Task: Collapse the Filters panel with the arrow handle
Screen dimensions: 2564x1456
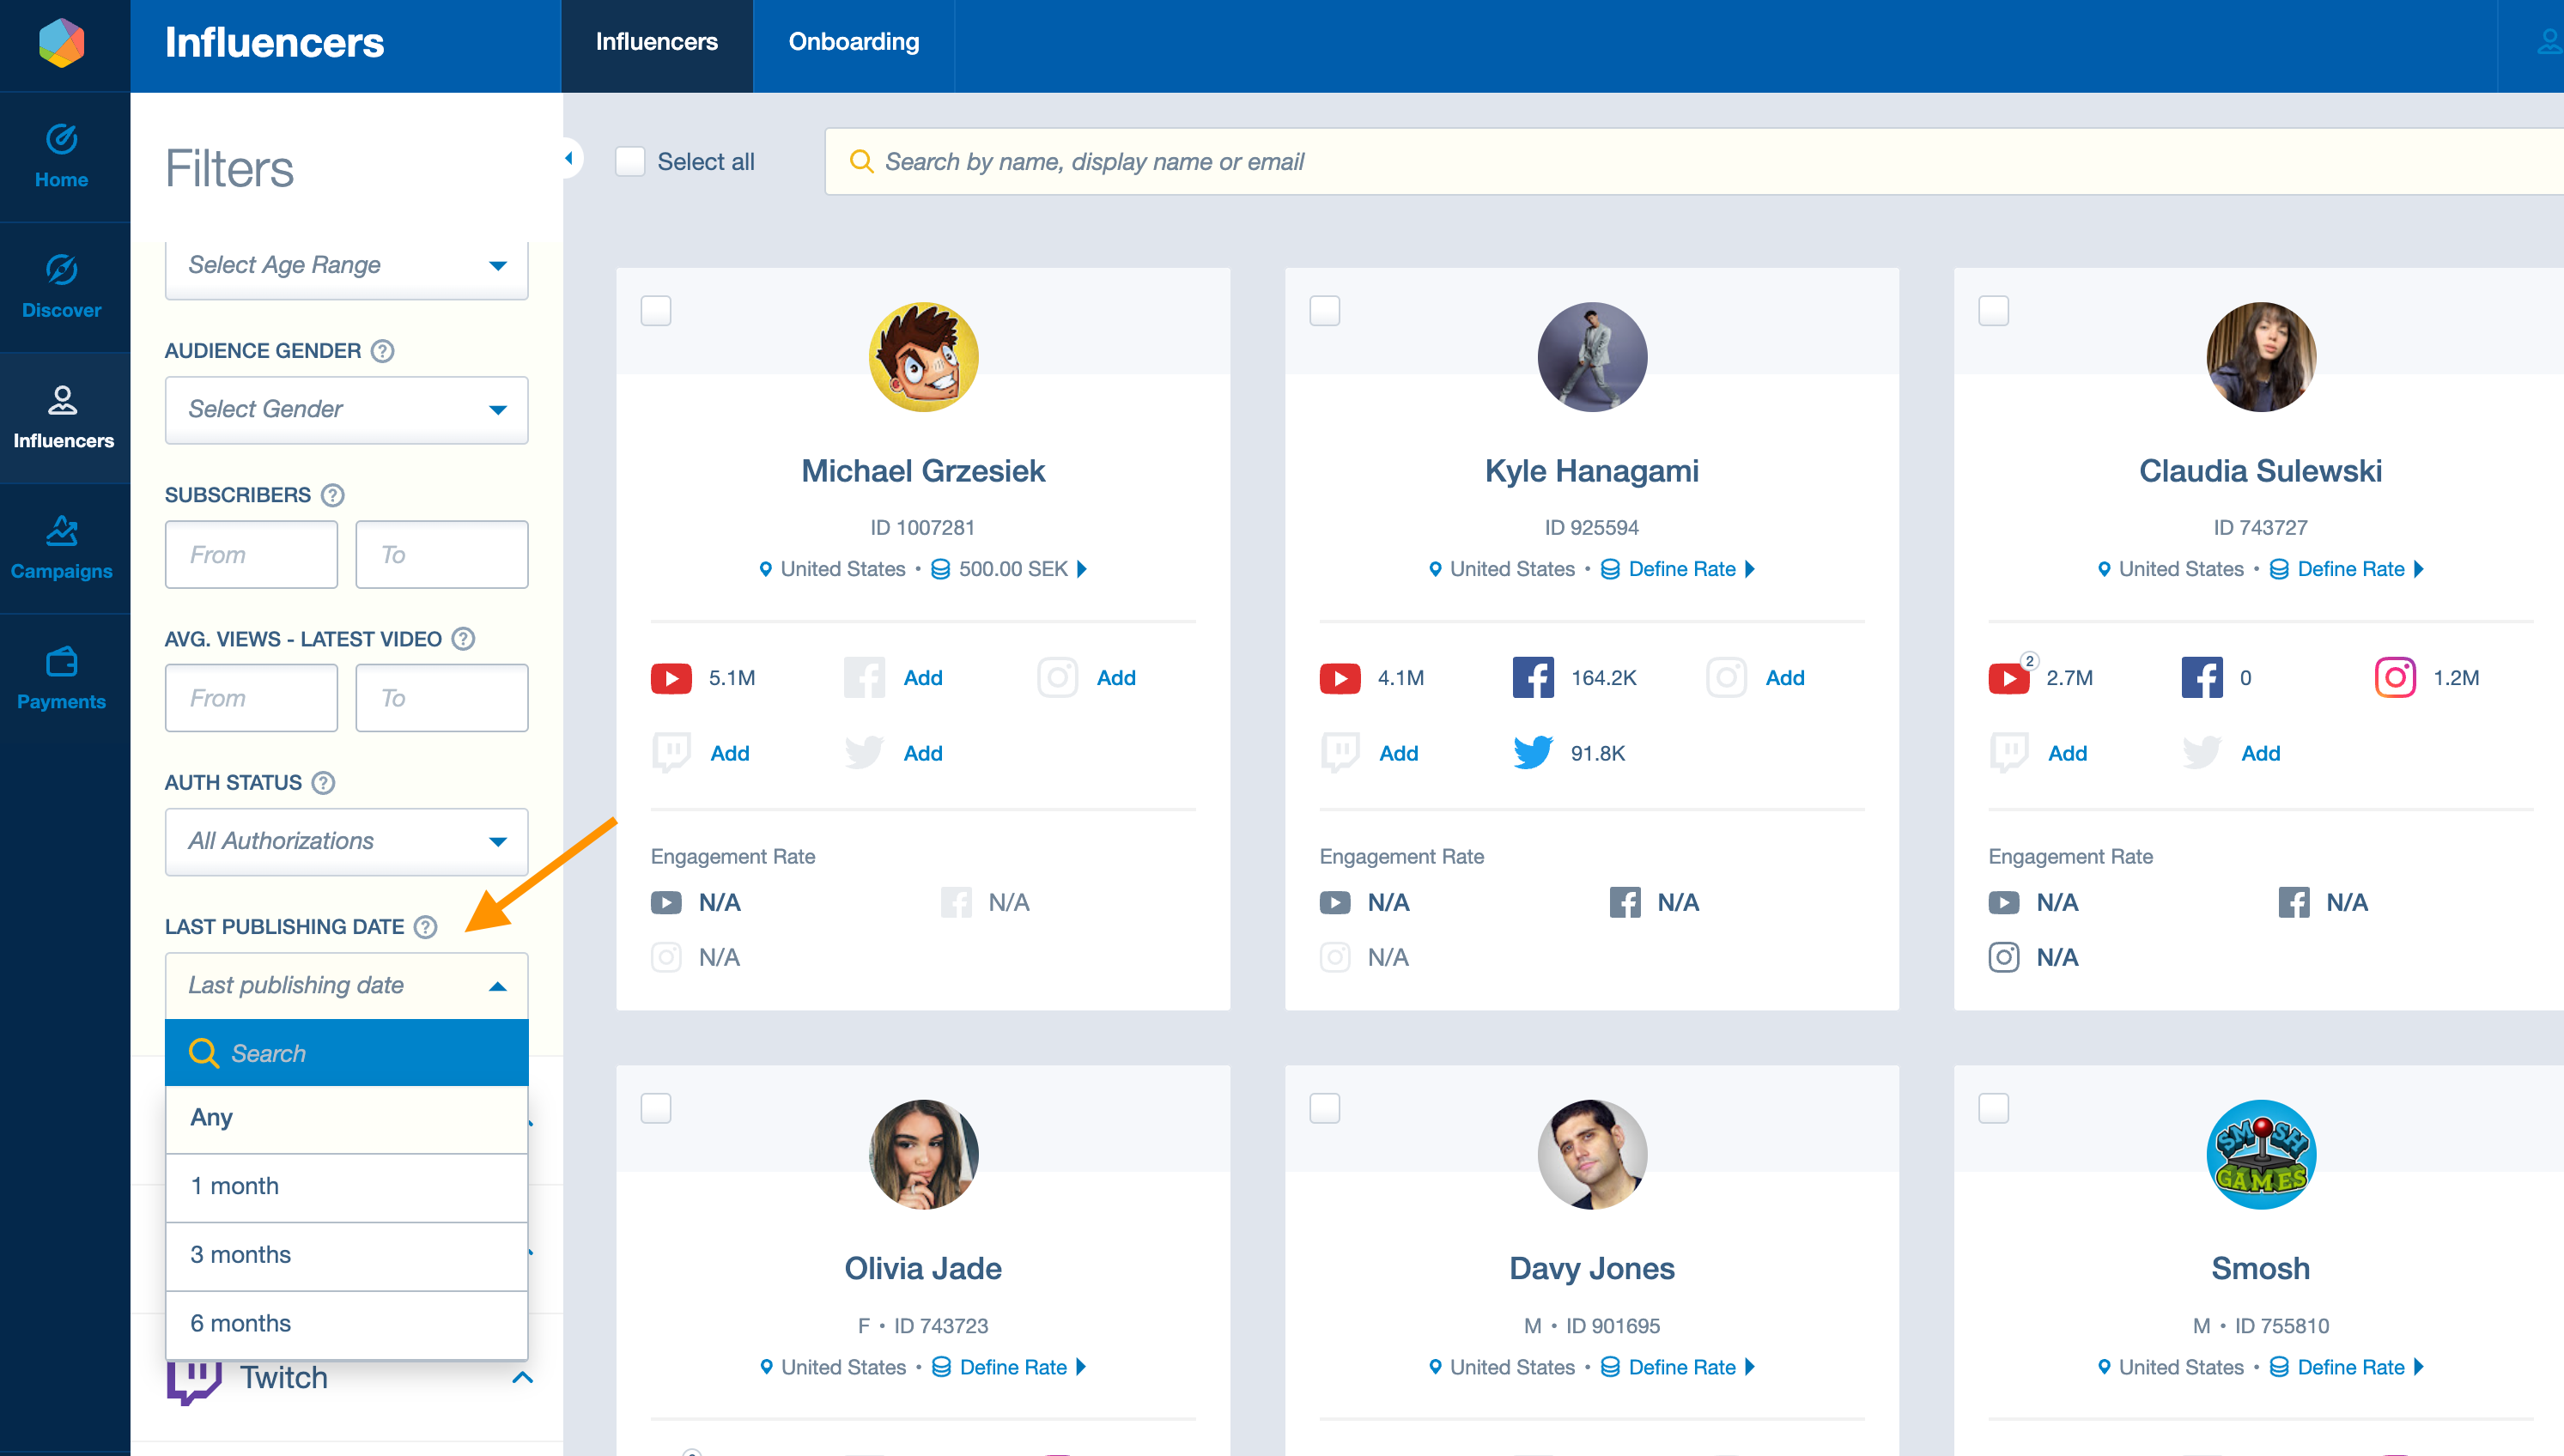Action: point(569,158)
